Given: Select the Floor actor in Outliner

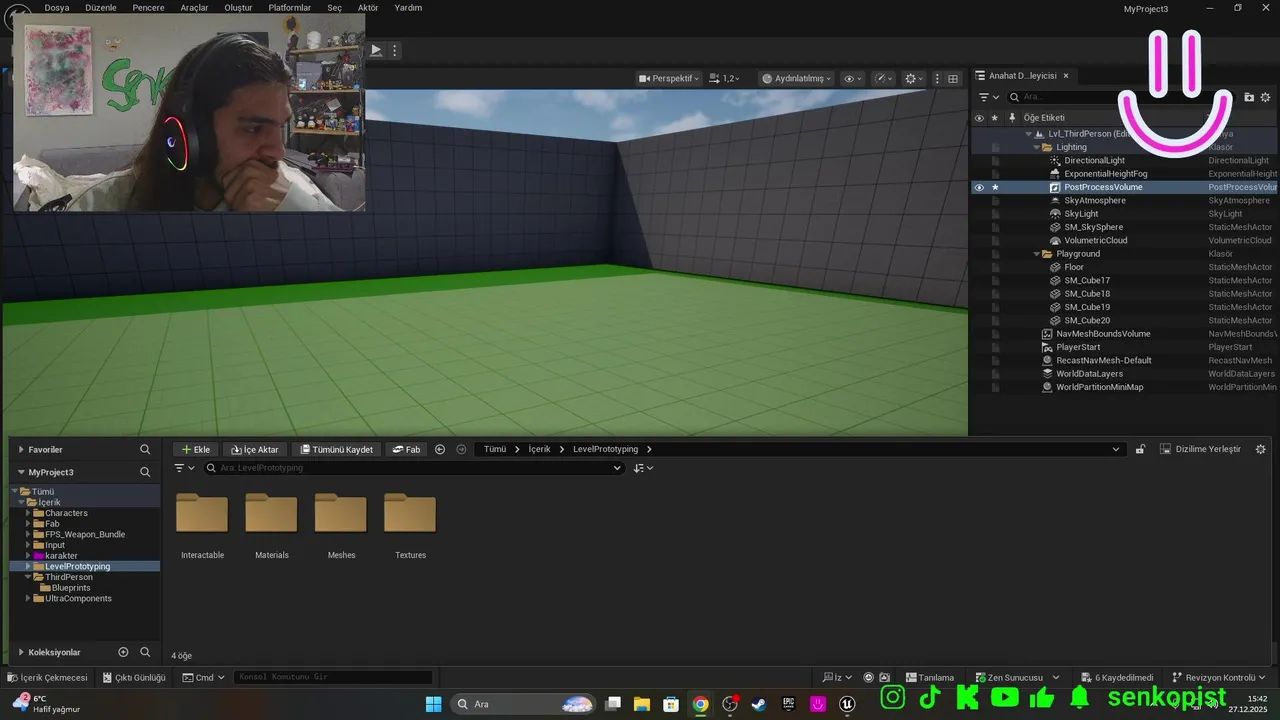Looking at the screenshot, I should pos(1074,267).
